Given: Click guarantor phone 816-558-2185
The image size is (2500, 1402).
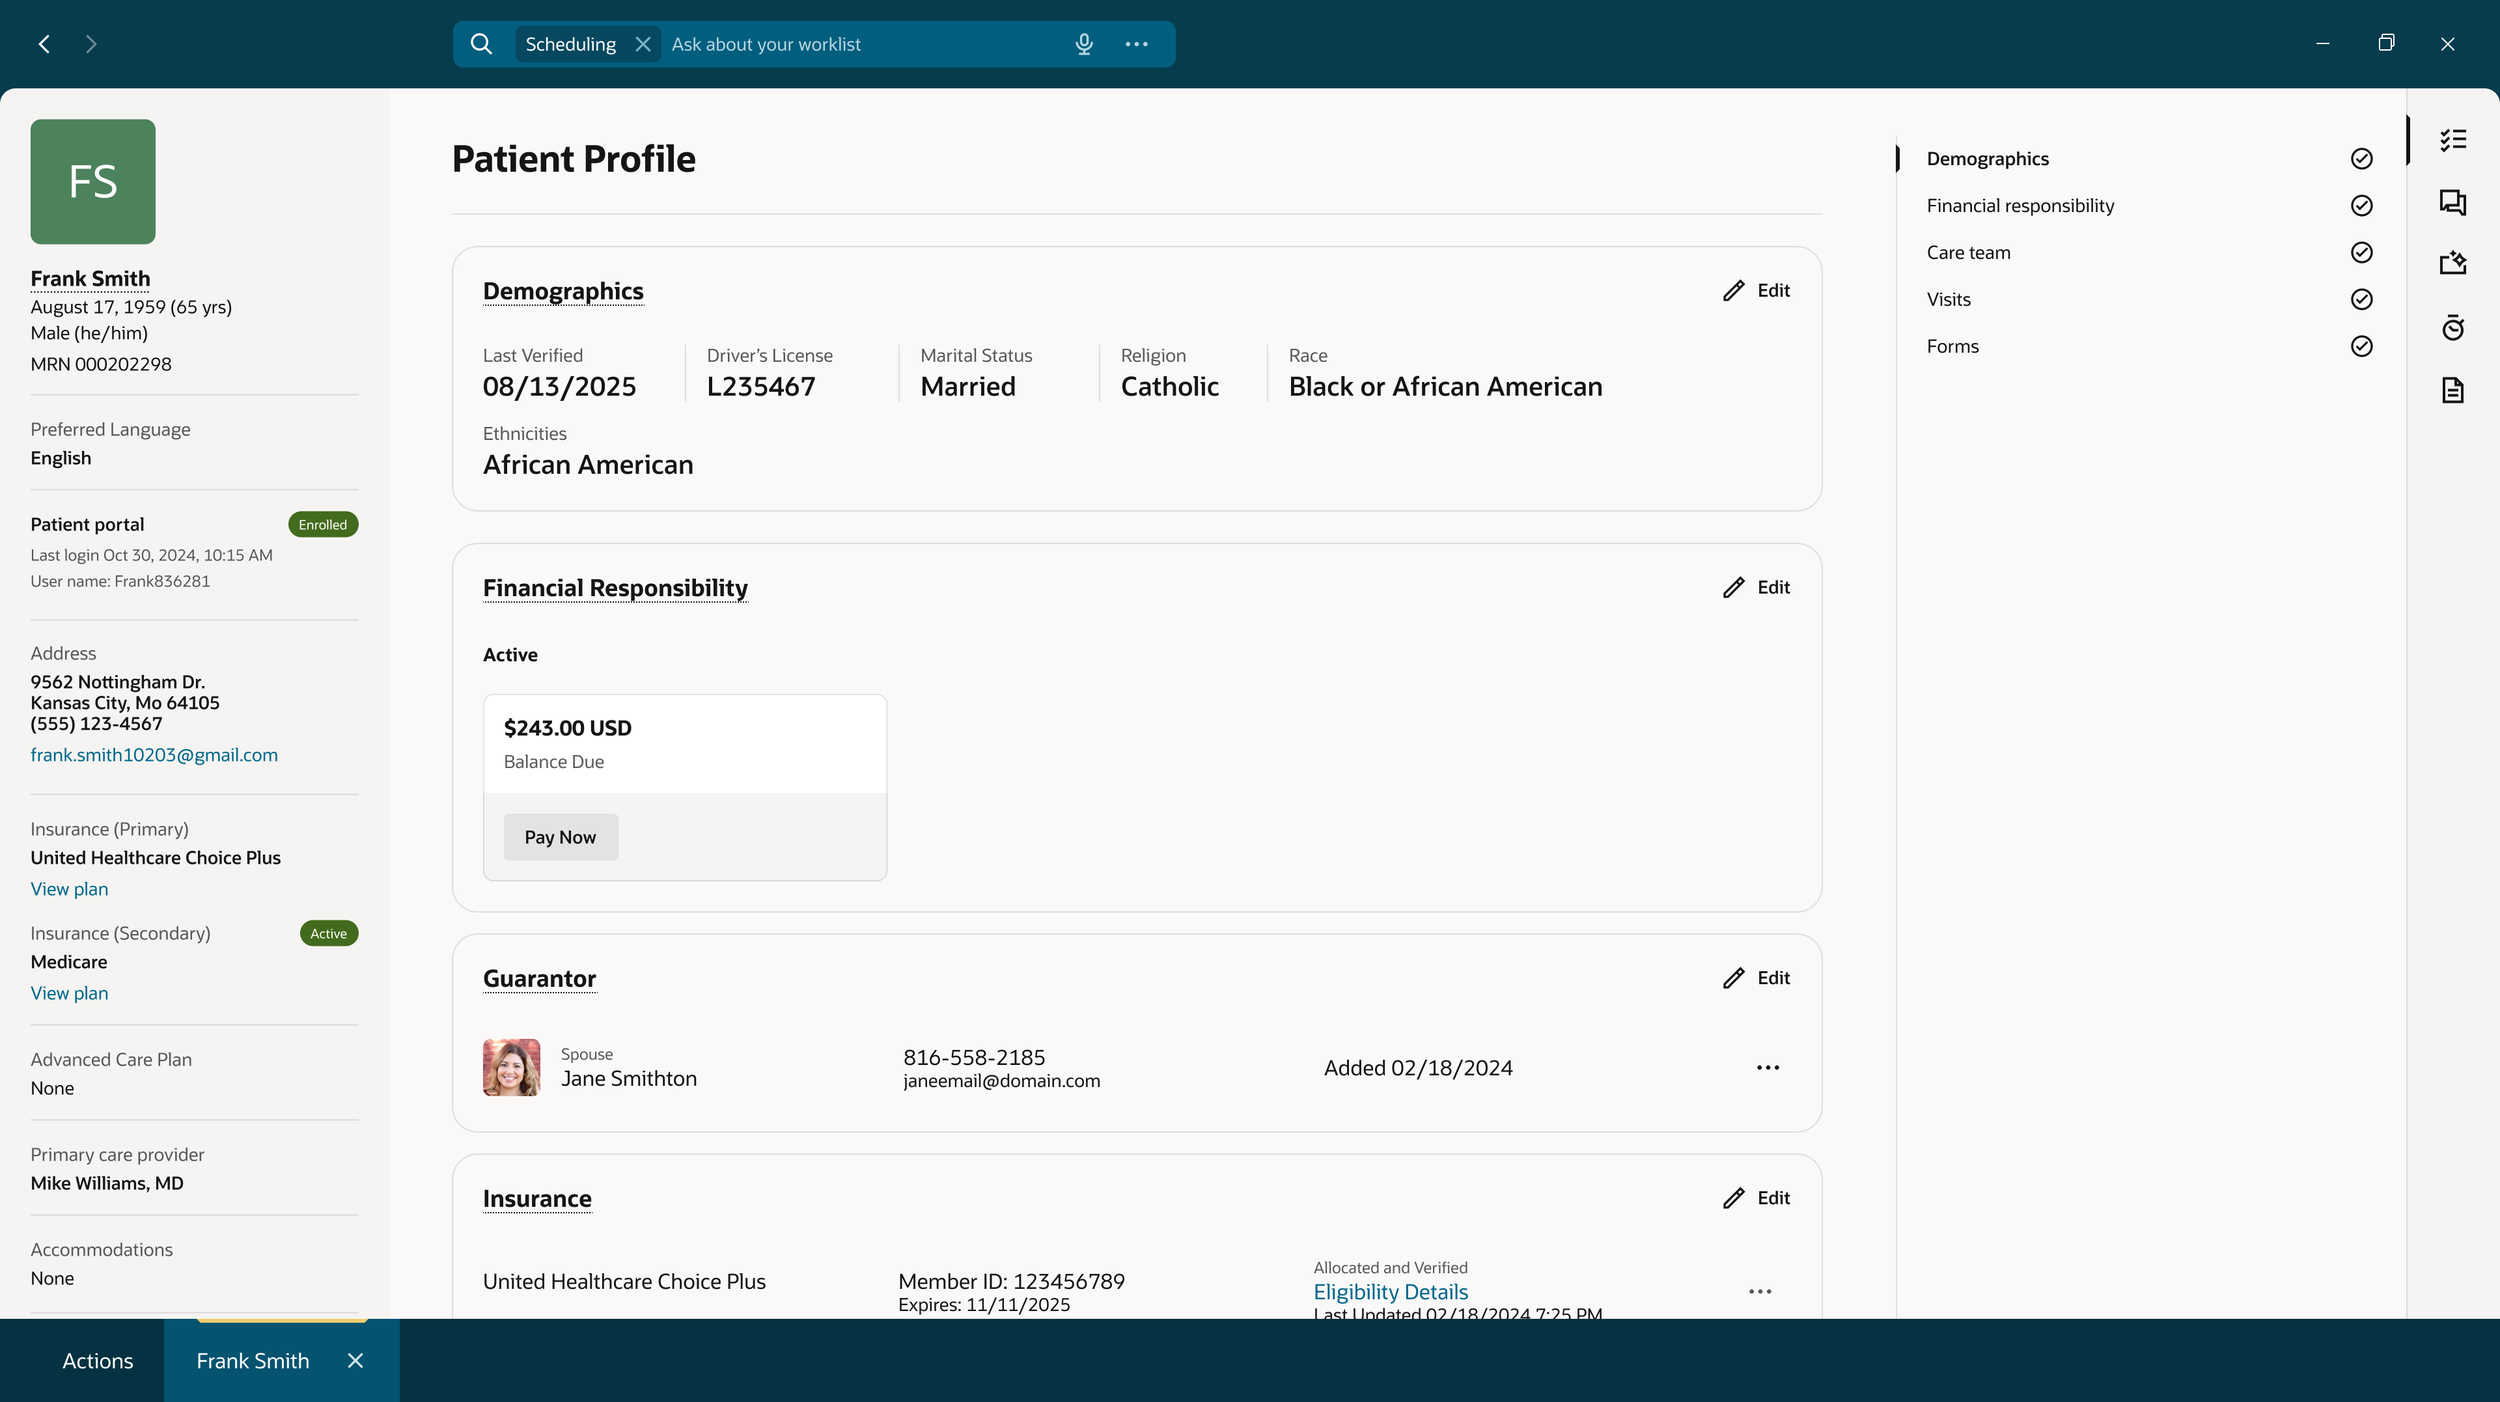Looking at the screenshot, I should 974,1057.
